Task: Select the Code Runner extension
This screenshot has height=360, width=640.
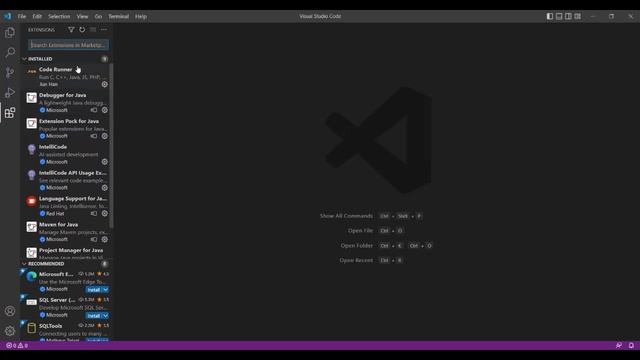Action: [65, 76]
